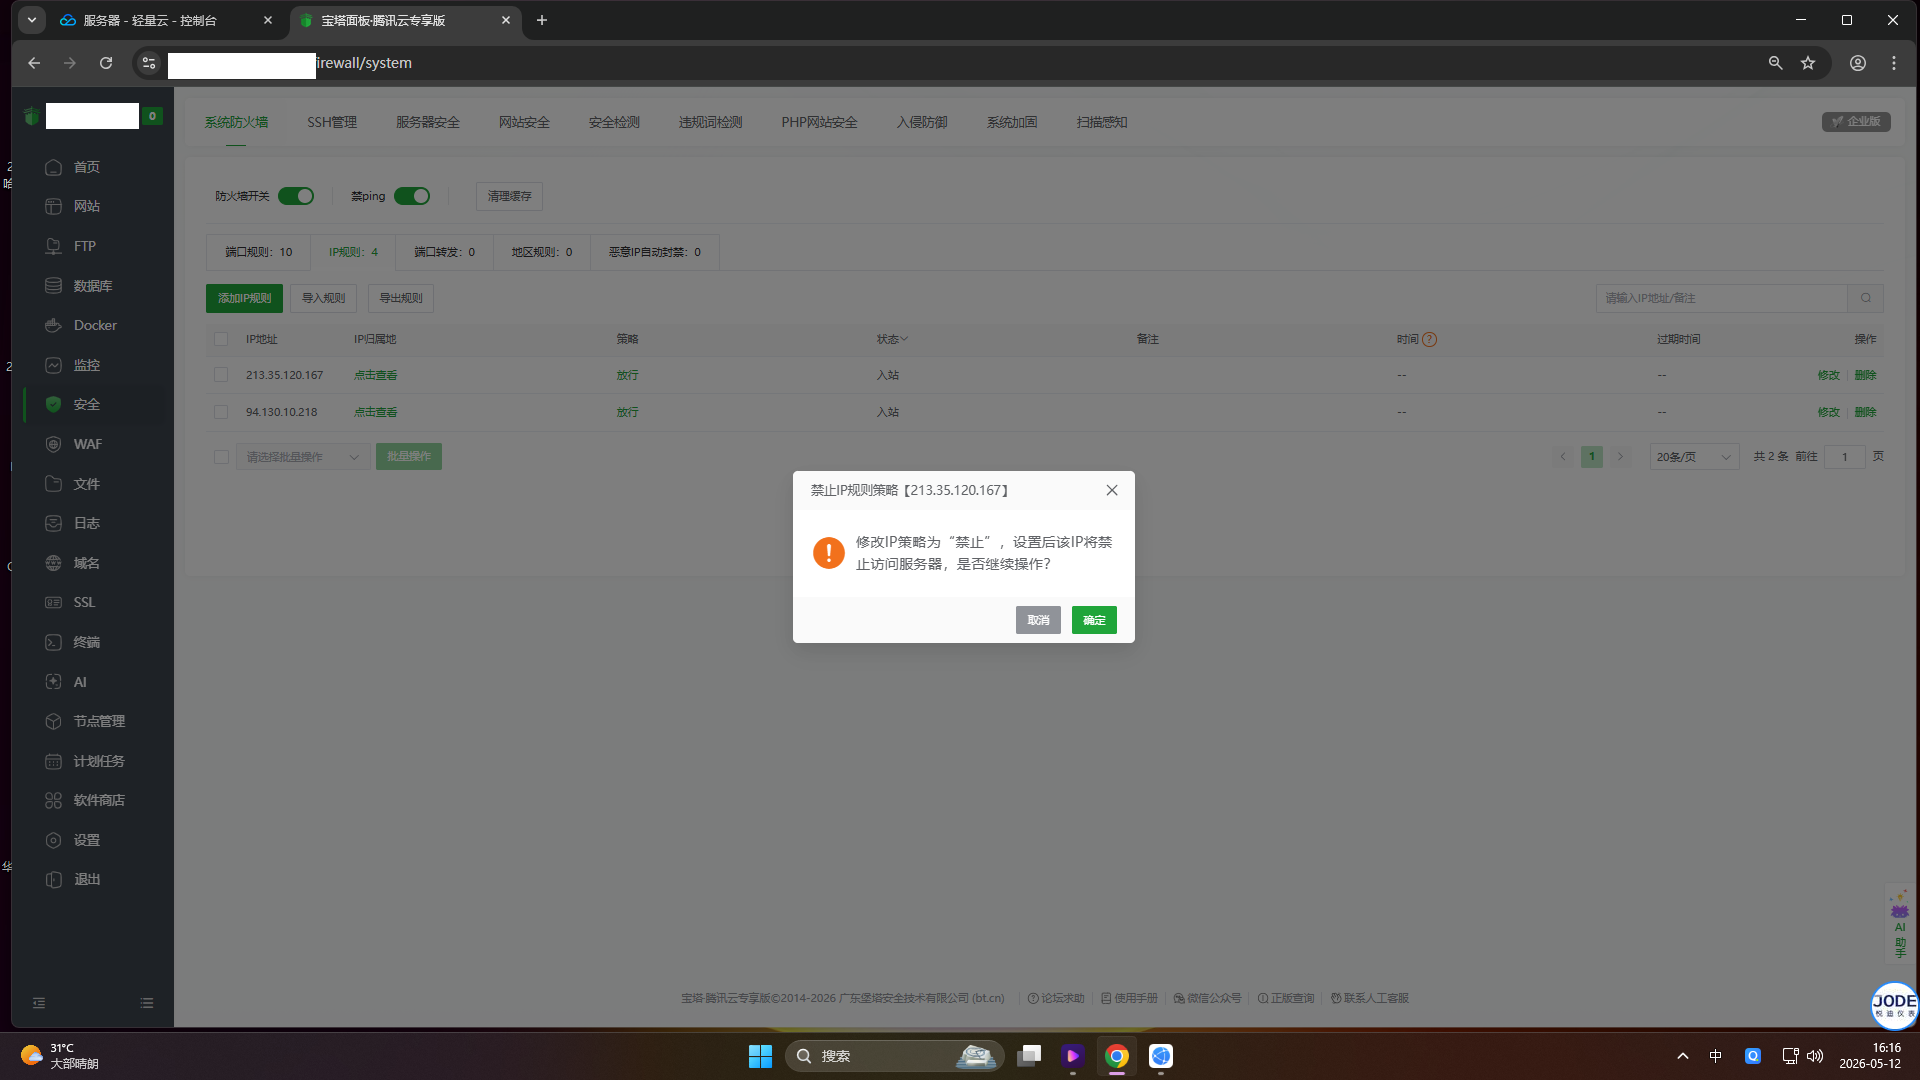The height and width of the screenshot is (1080, 1920).
Task: Open 监控 sidebar icon
Action: 54,365
